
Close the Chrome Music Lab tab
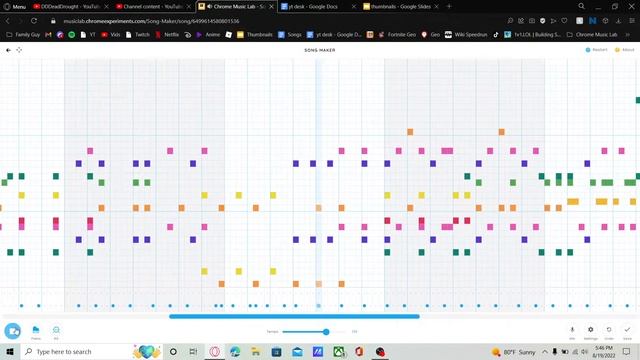point(271,7)
